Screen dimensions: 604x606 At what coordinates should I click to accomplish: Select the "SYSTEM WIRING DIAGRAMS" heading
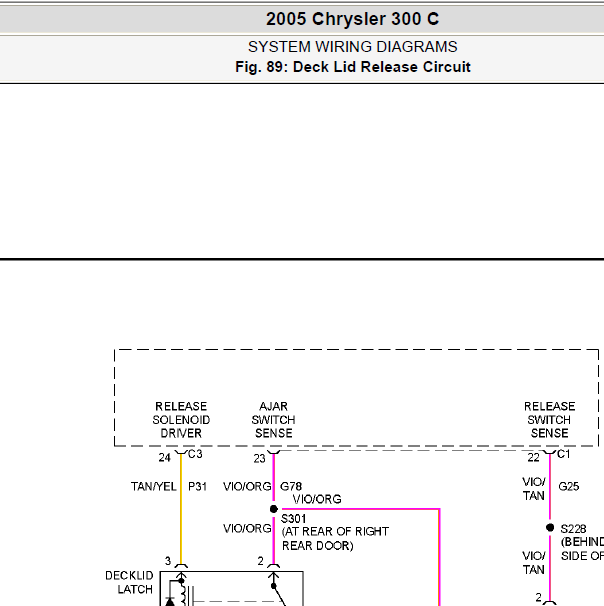(352, 47)
